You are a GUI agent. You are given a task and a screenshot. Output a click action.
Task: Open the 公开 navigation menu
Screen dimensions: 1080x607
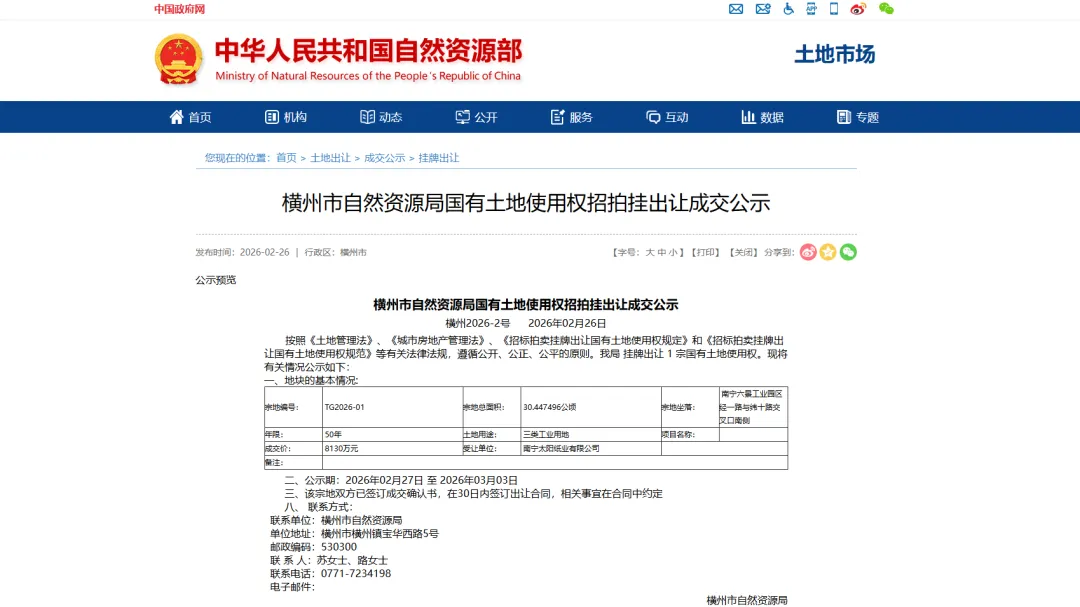tap(477, 117)
